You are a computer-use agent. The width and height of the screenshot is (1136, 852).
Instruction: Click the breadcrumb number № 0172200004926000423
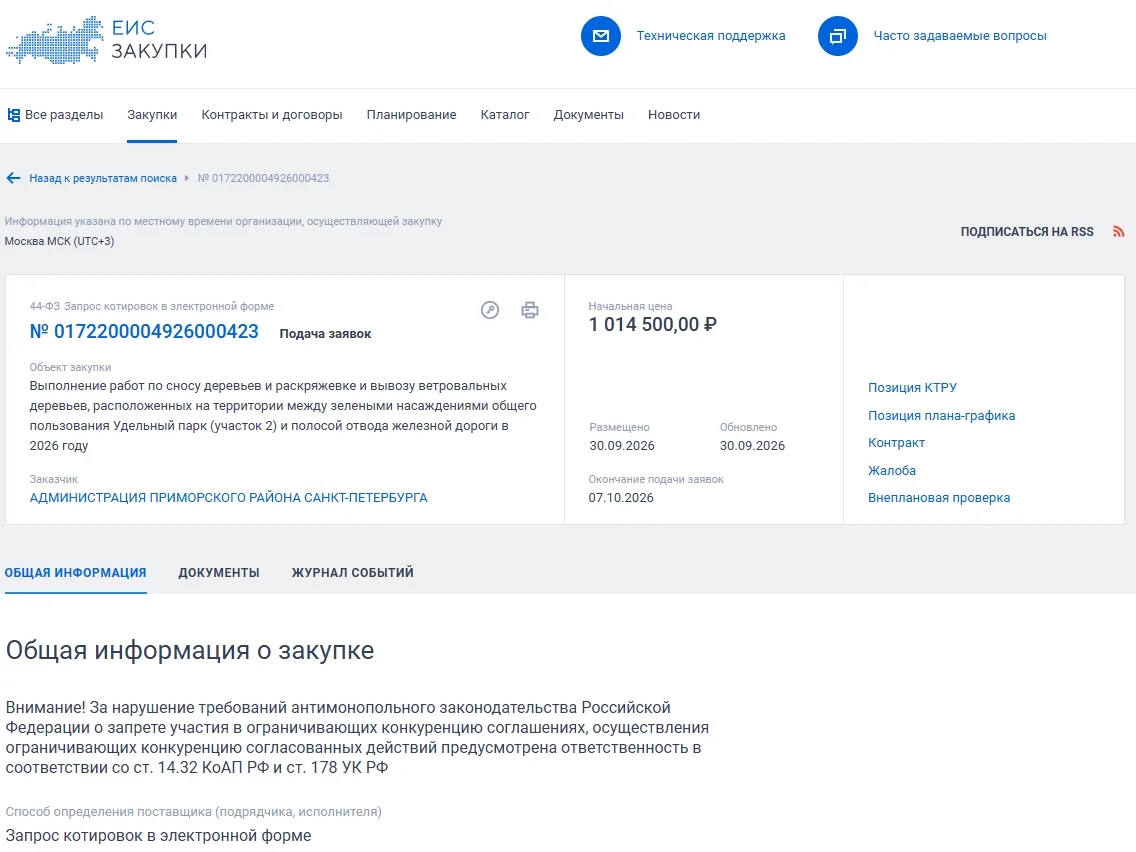[264, 178]
